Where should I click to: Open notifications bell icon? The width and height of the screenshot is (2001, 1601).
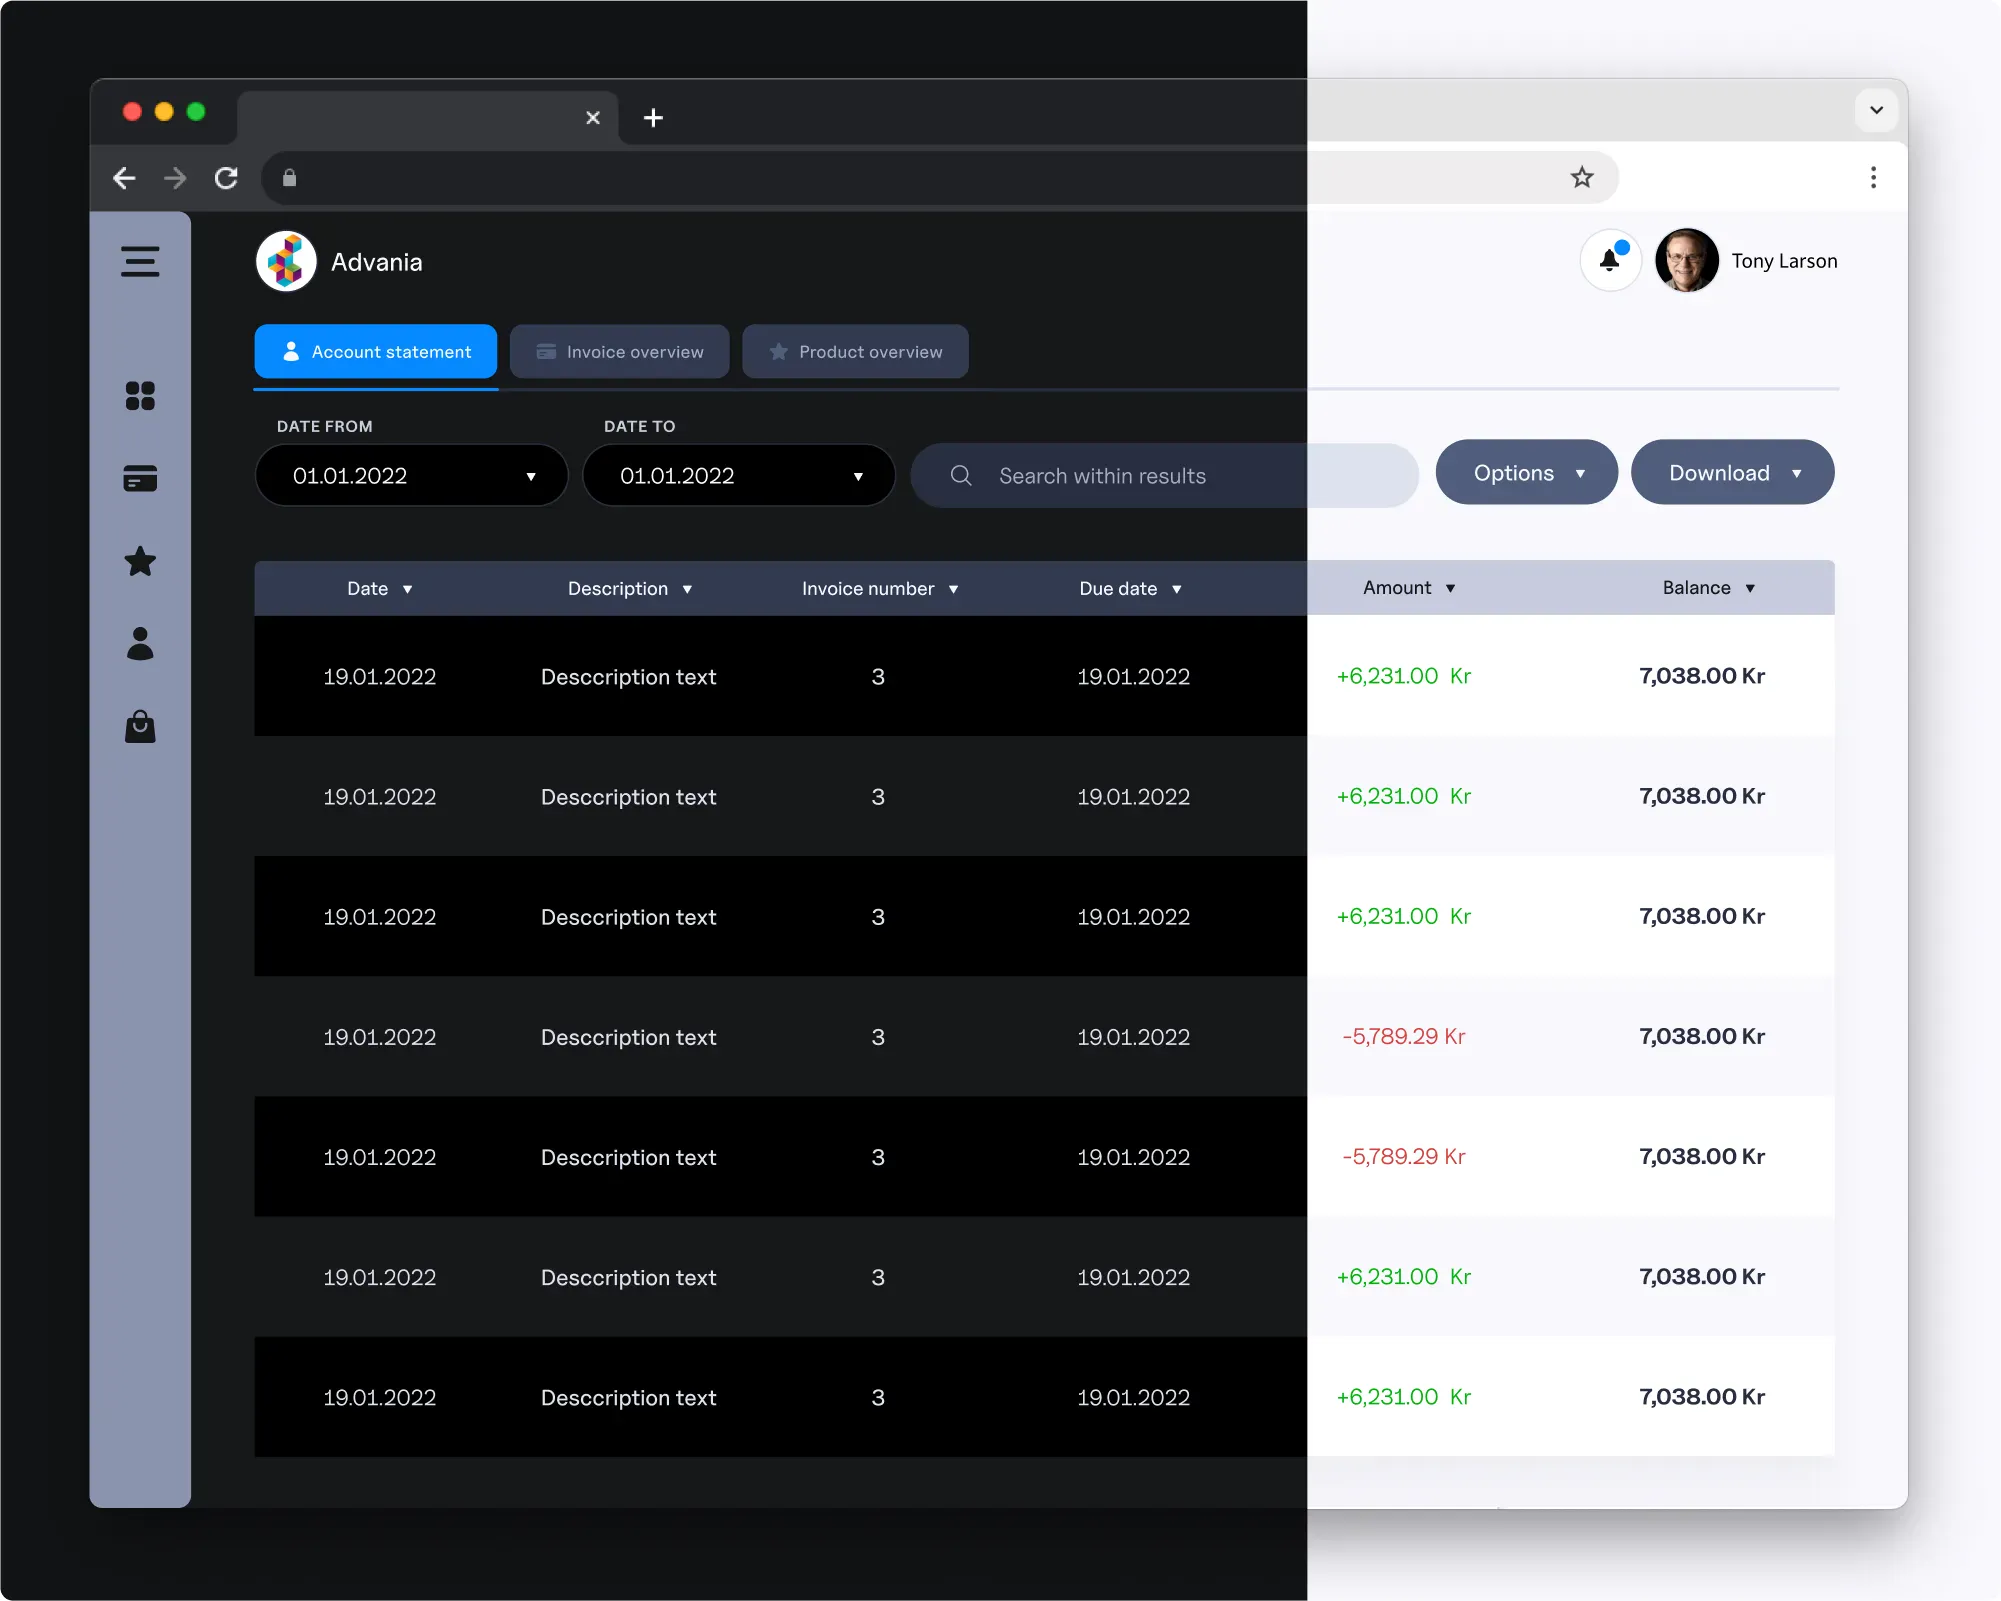click(x=1609, y=260)
